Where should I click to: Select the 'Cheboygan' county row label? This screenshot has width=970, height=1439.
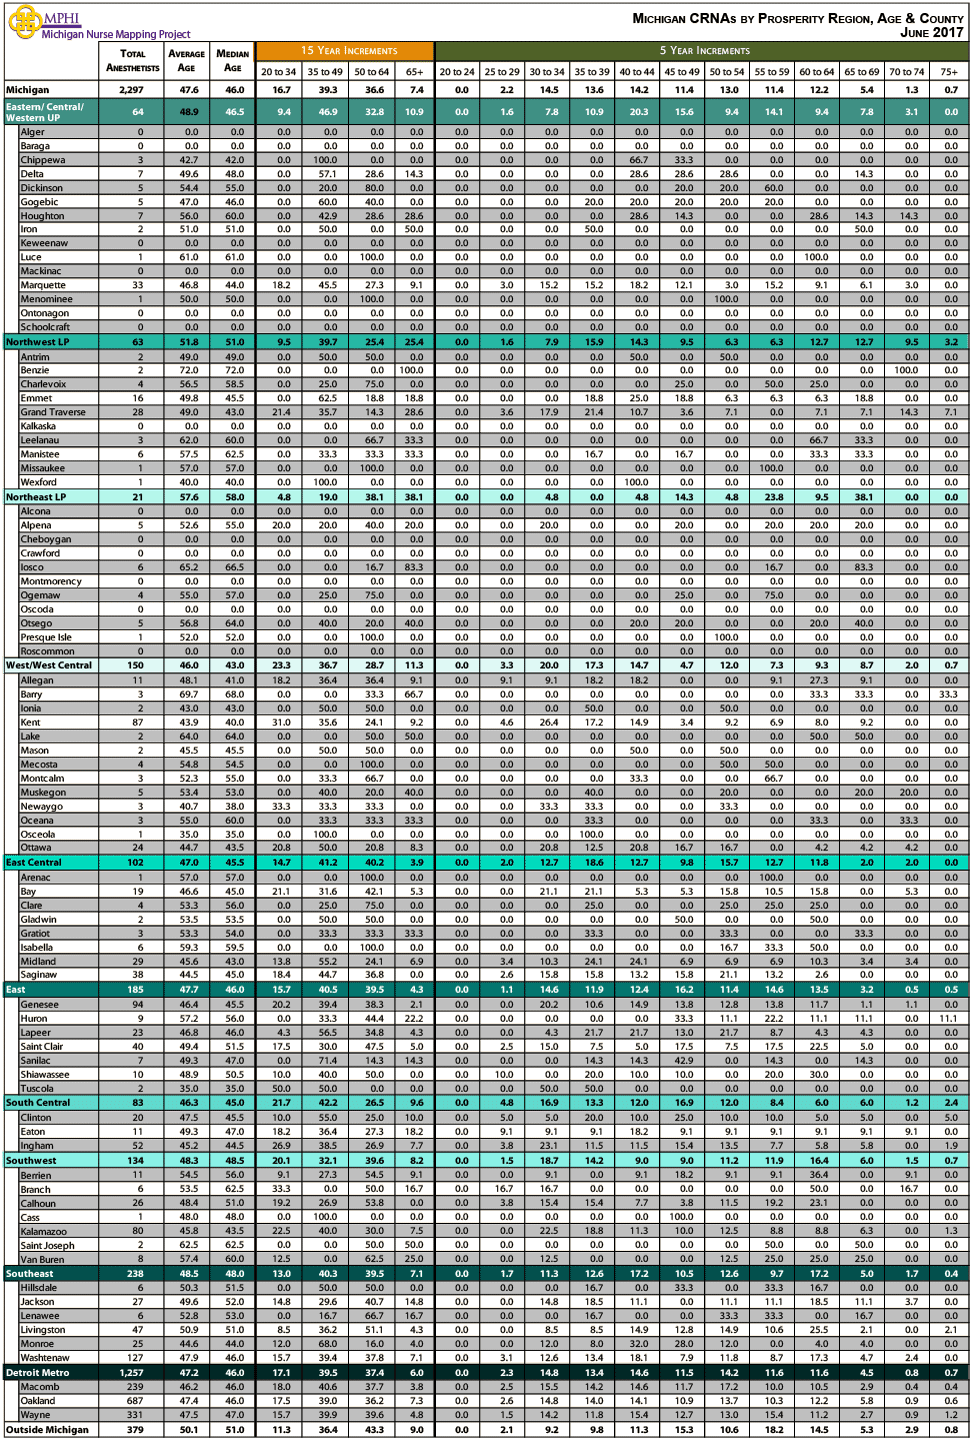coord(46,539)
